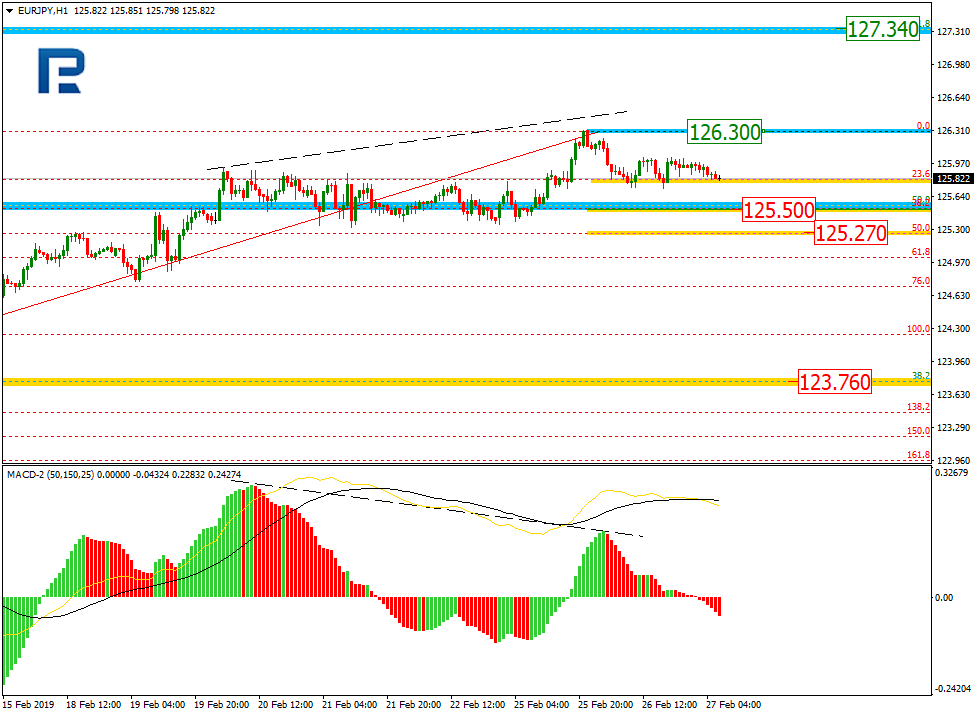
Task: Click the 122.960 price scale value
Action: pyautogui.click(x=953, y=461)
